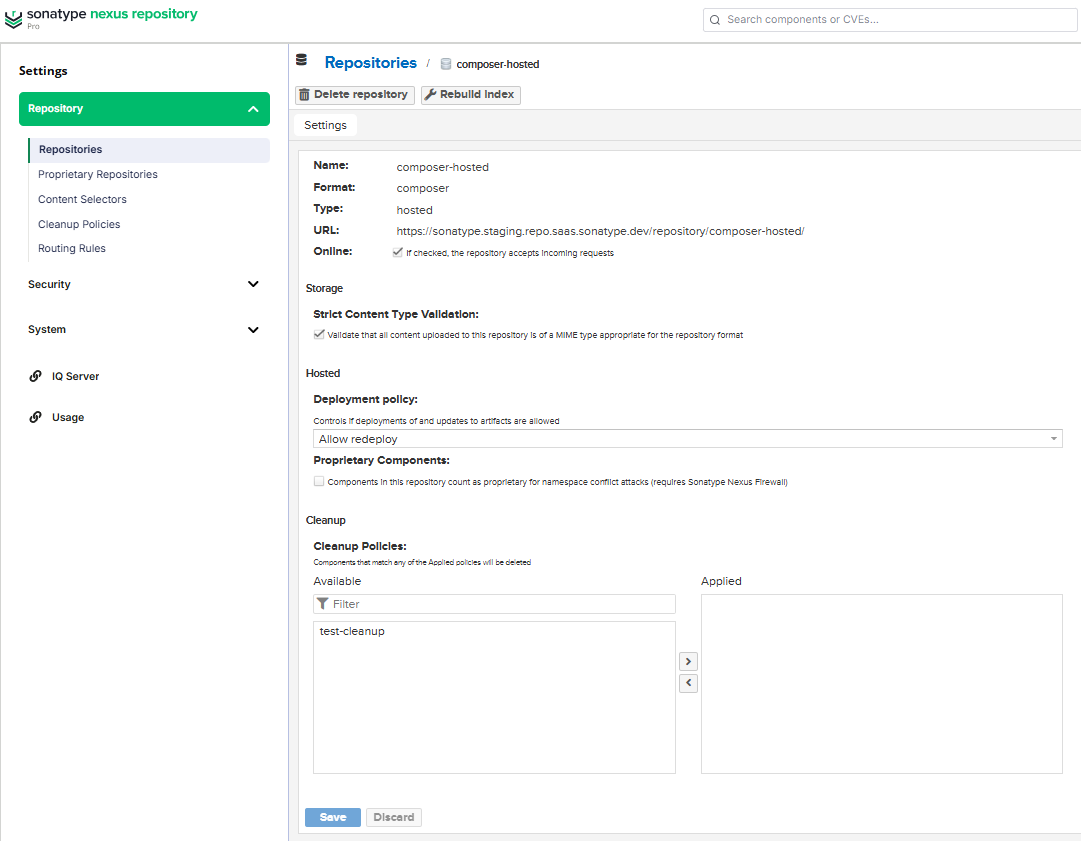Select test-cleanup in Available list
The image size is (1081, 841).
tap(352, 631)
